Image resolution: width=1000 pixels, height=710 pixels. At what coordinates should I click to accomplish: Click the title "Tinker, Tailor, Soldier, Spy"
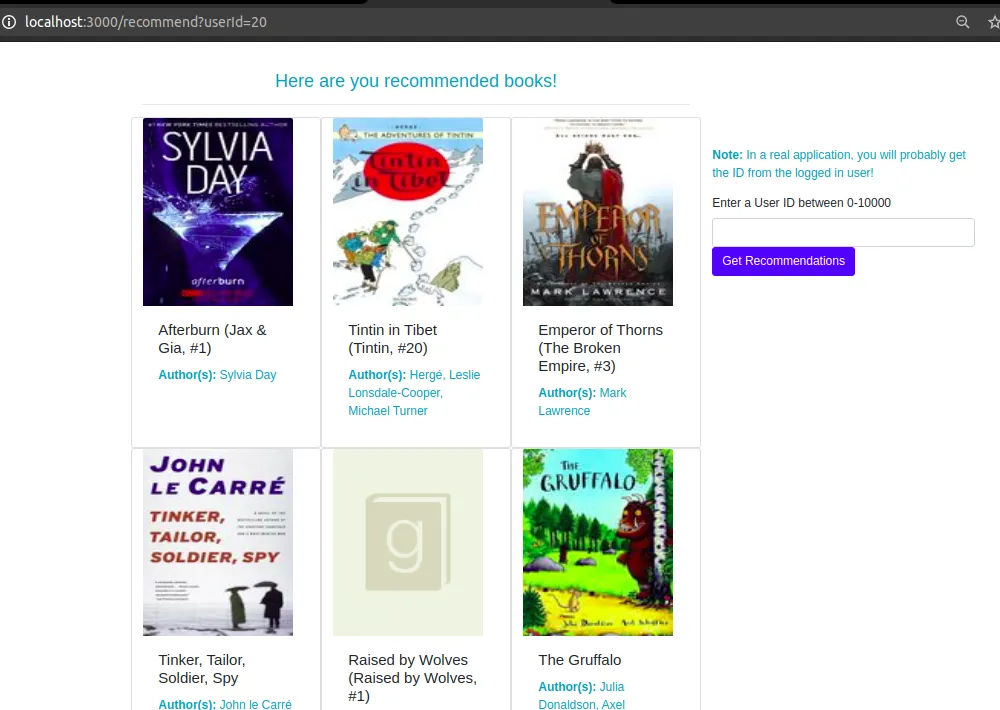pos(202,669)
